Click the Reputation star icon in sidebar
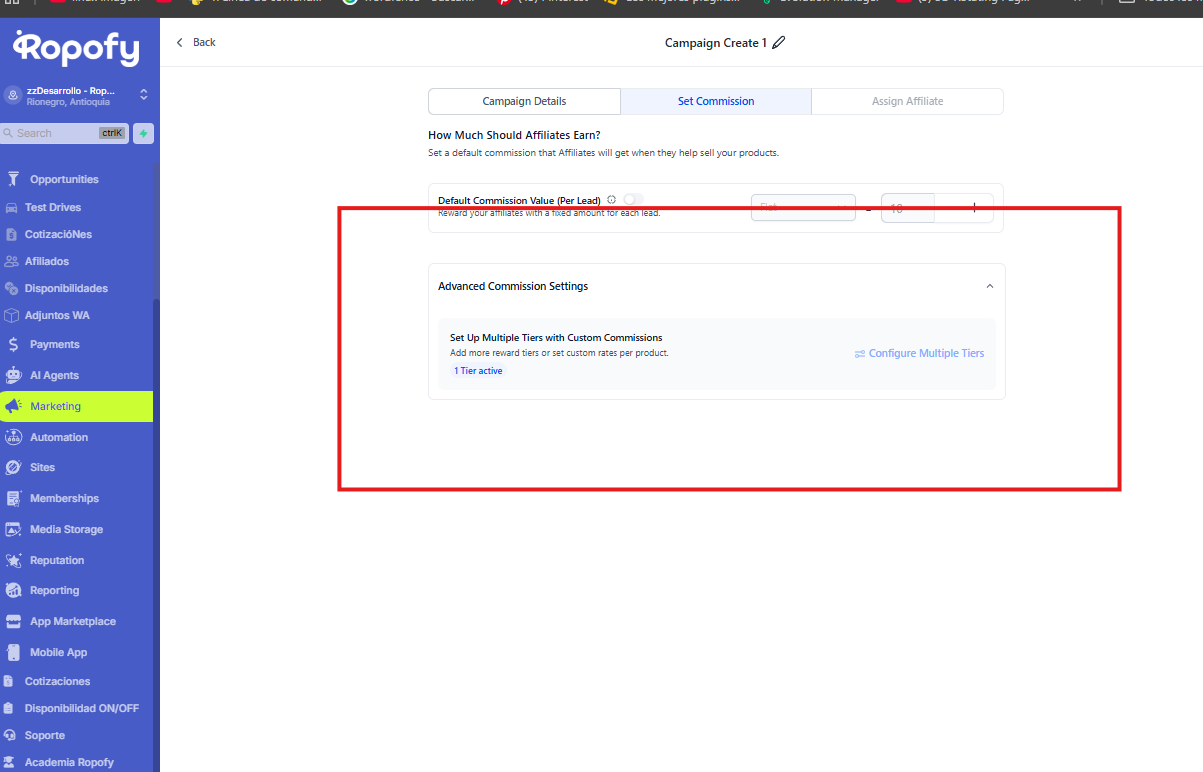This screenshot has width=1203, height=772. point(13,560)
